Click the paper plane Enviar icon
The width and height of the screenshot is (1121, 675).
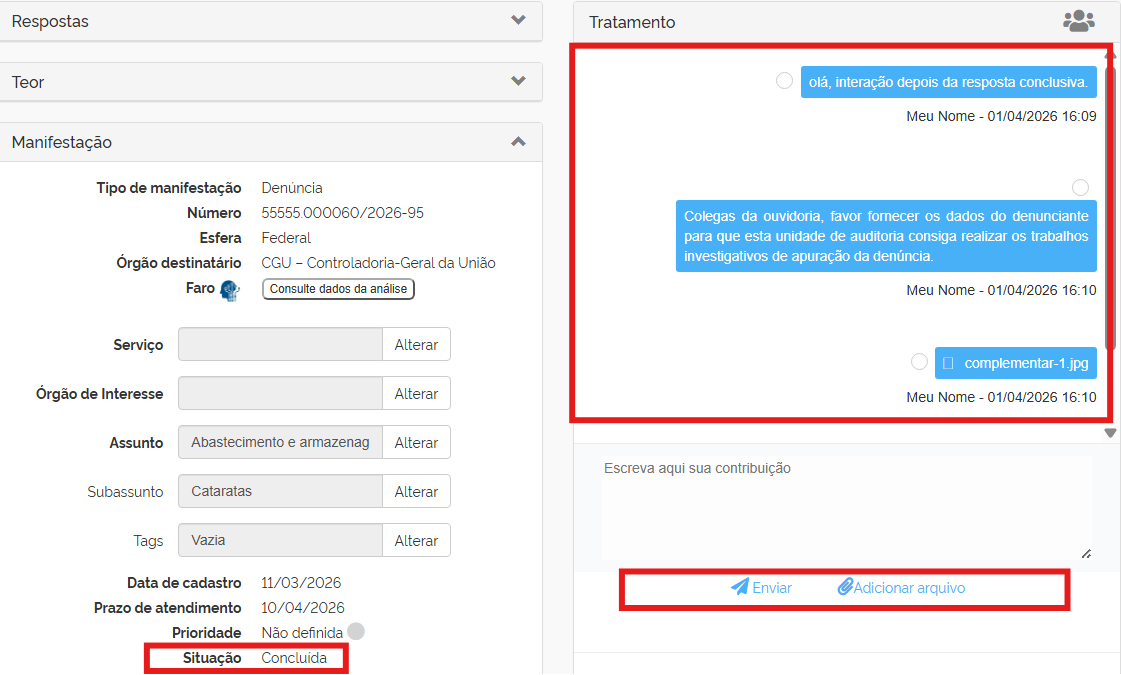740,587
